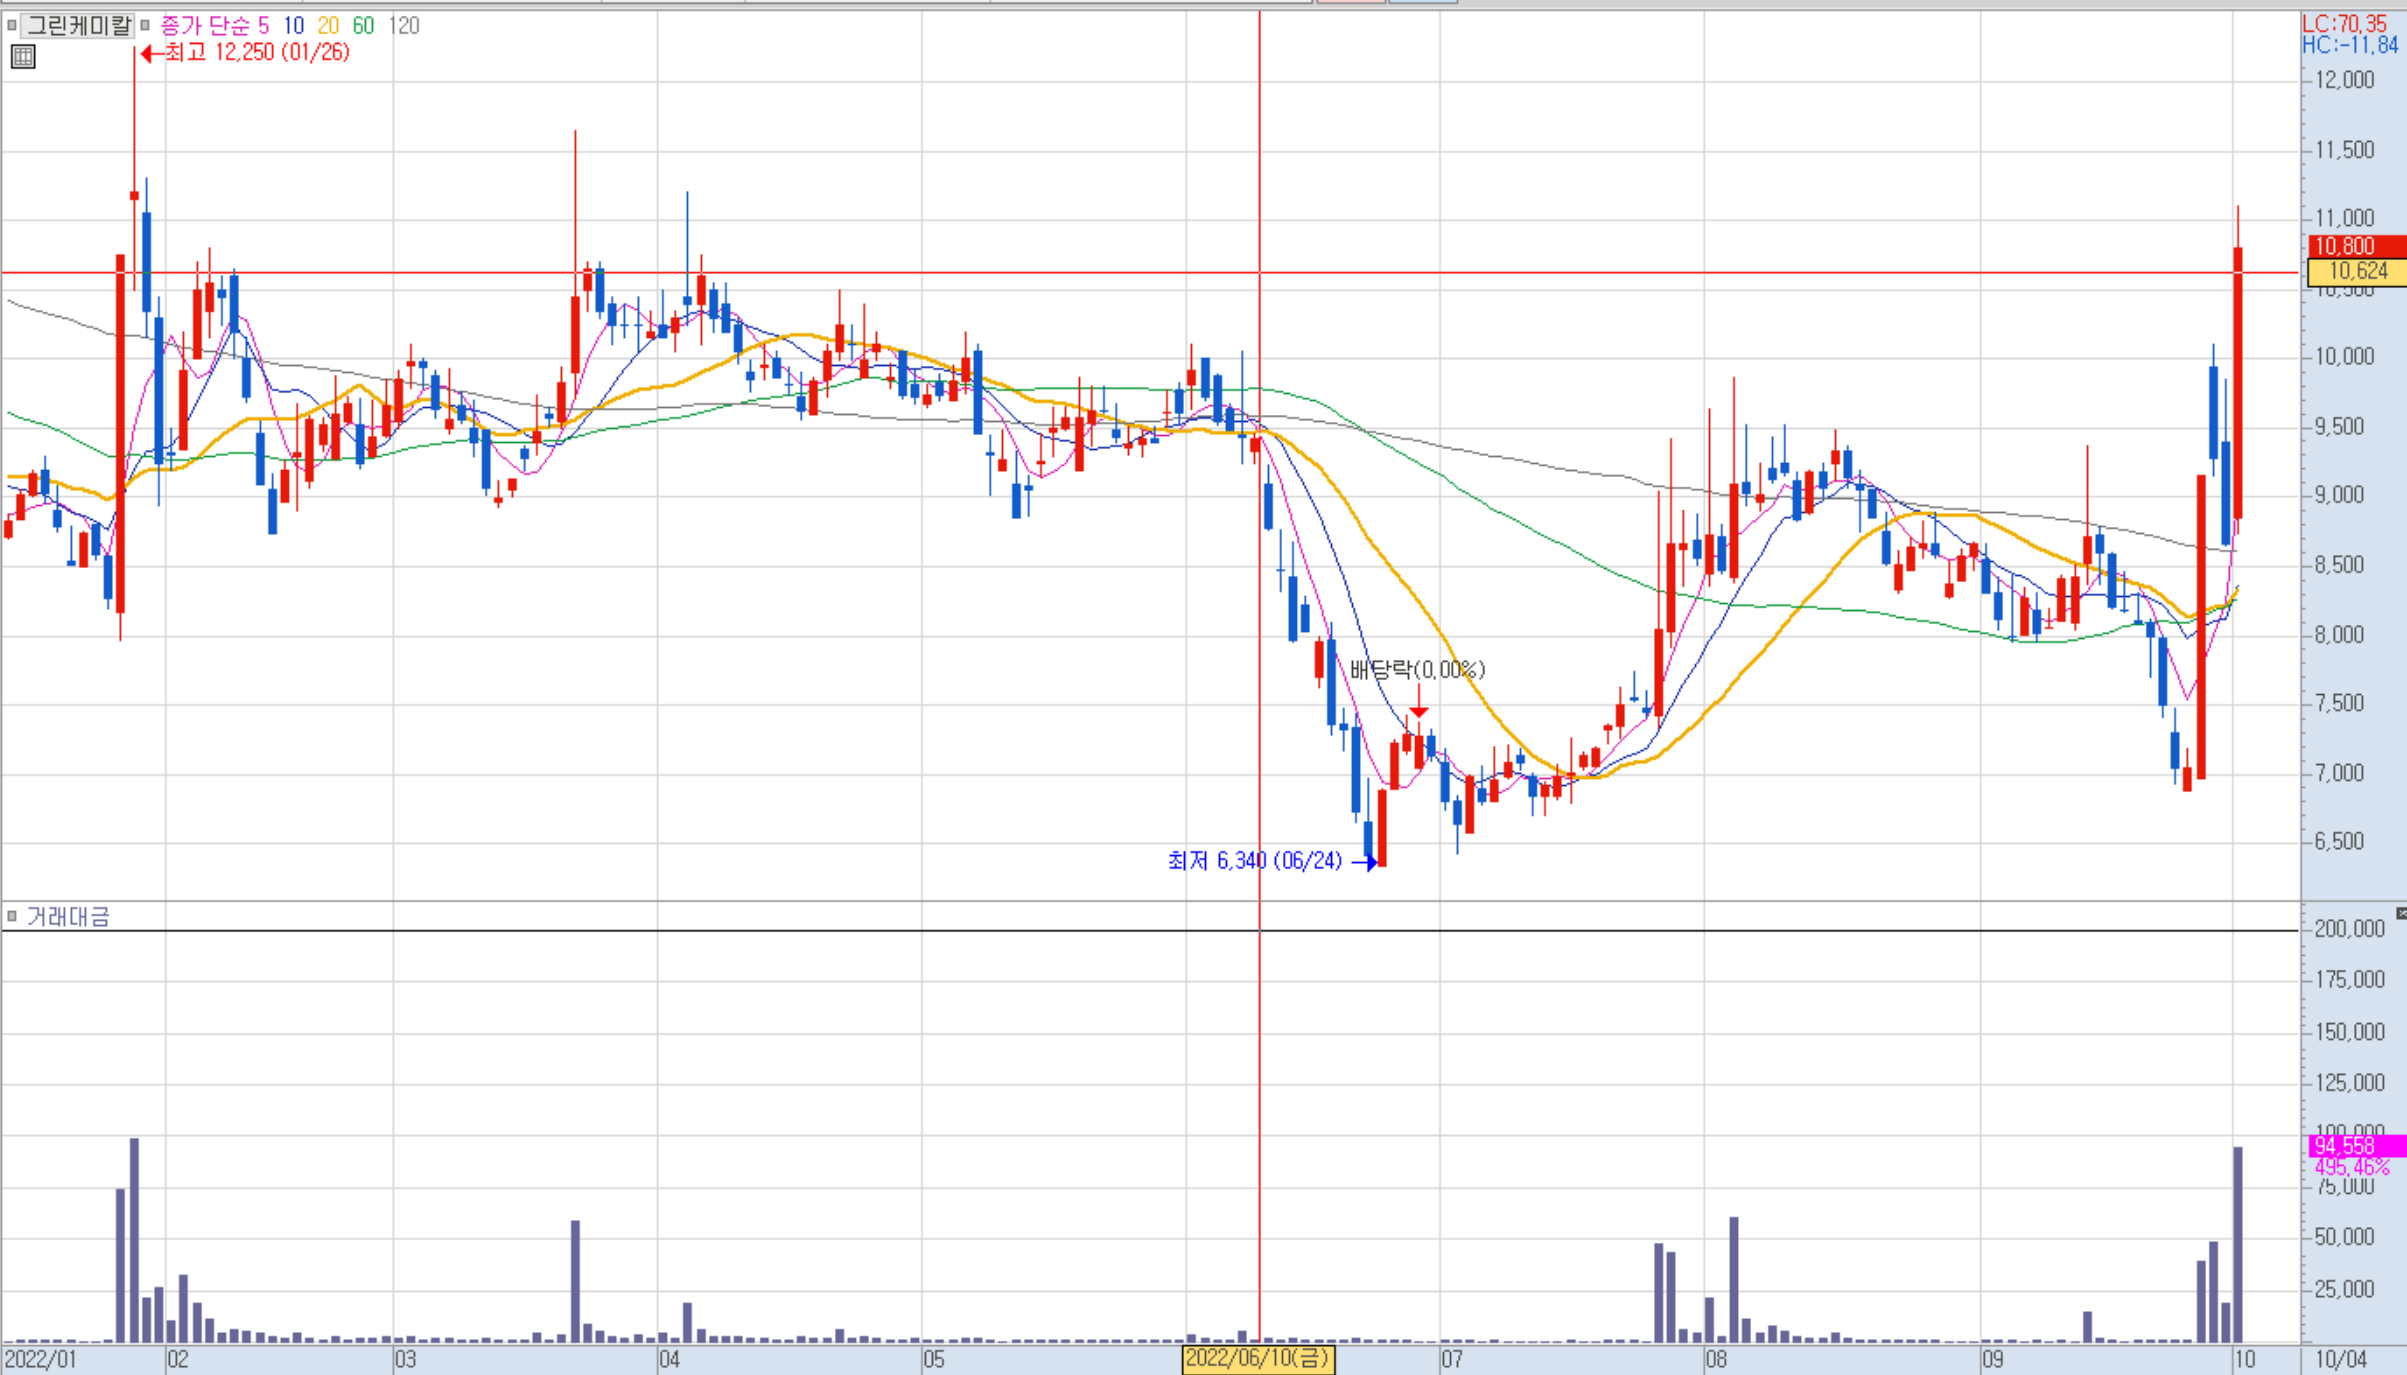Toggle the square marker beside 거래대금
Viewport: 2407px width, 1375px height.
(x=12, y=916)
